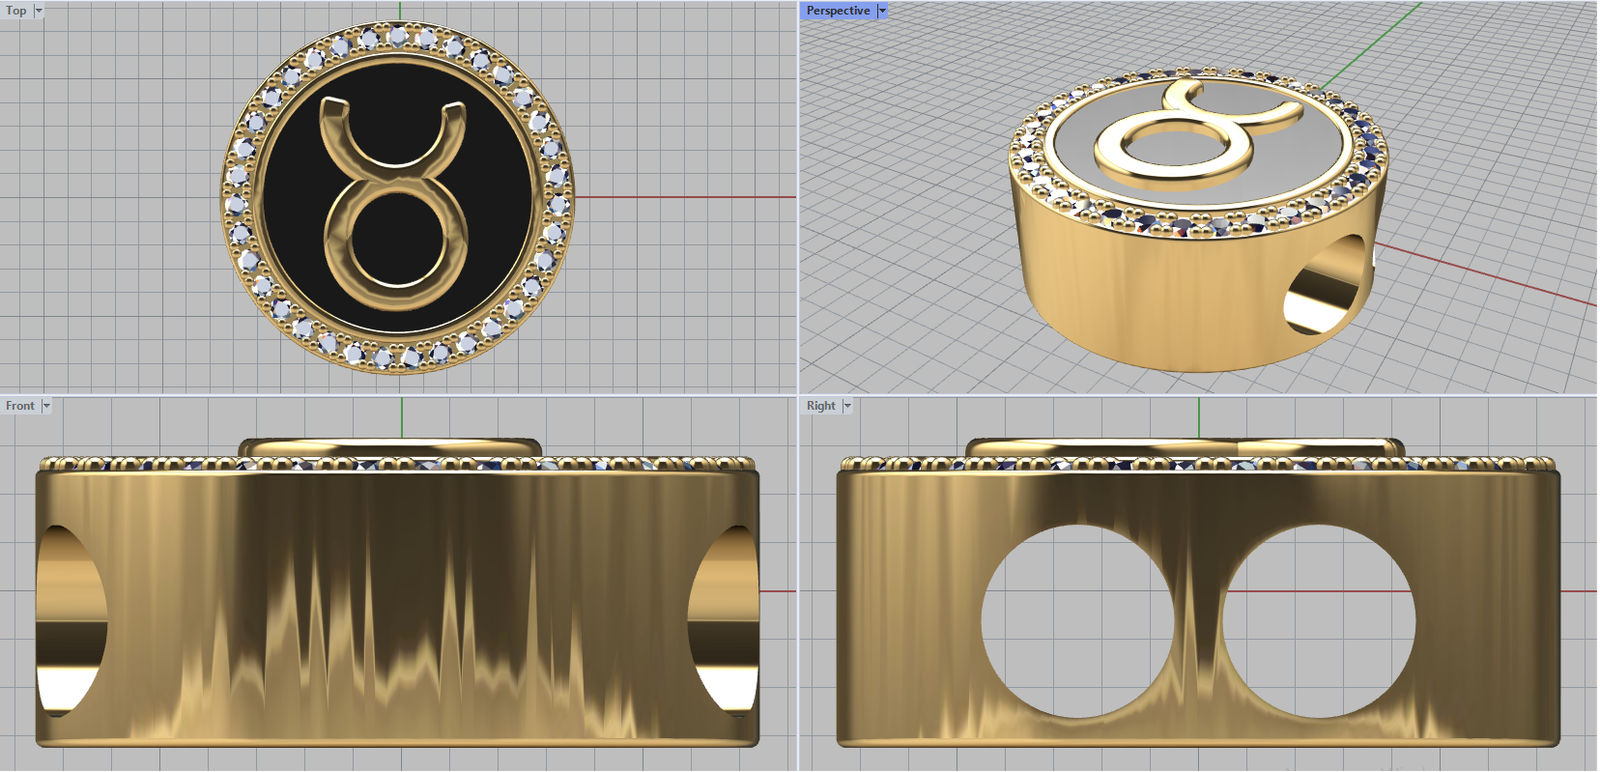Click the Top viewport title label
Viewport: 1600px width, 772px height.
[x=16, y=11]
